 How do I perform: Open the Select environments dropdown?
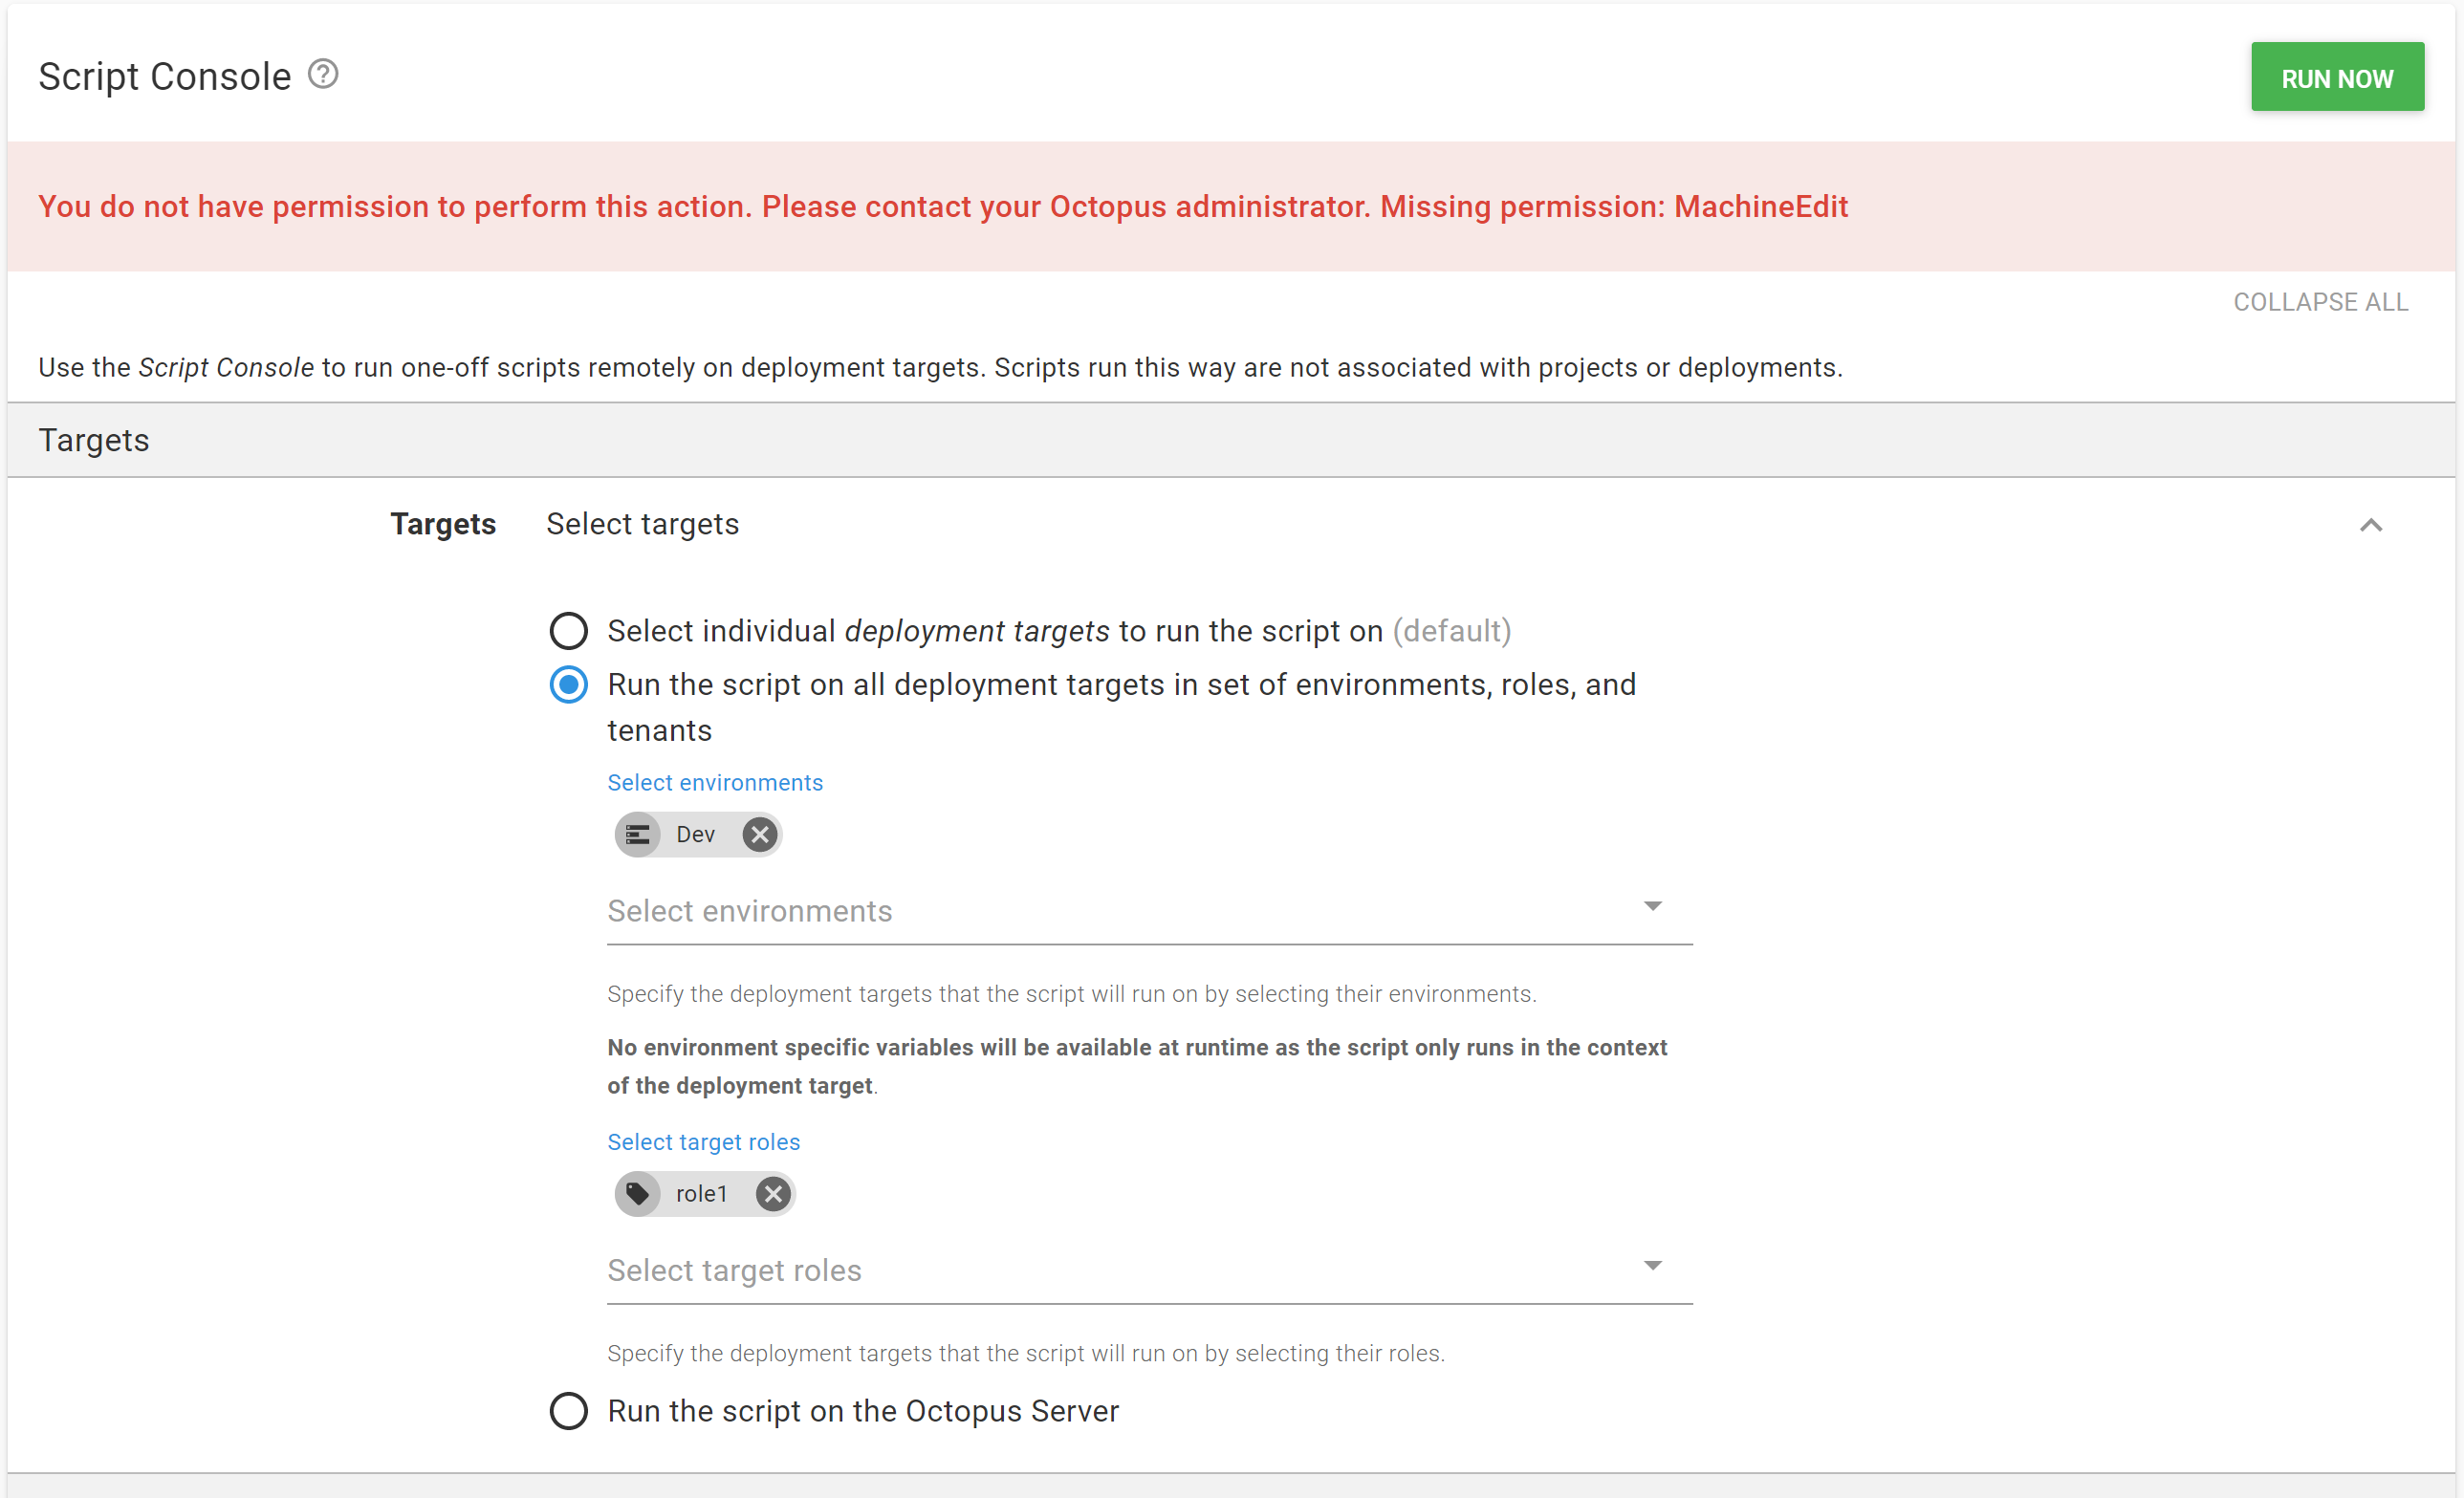[1653, 906]
